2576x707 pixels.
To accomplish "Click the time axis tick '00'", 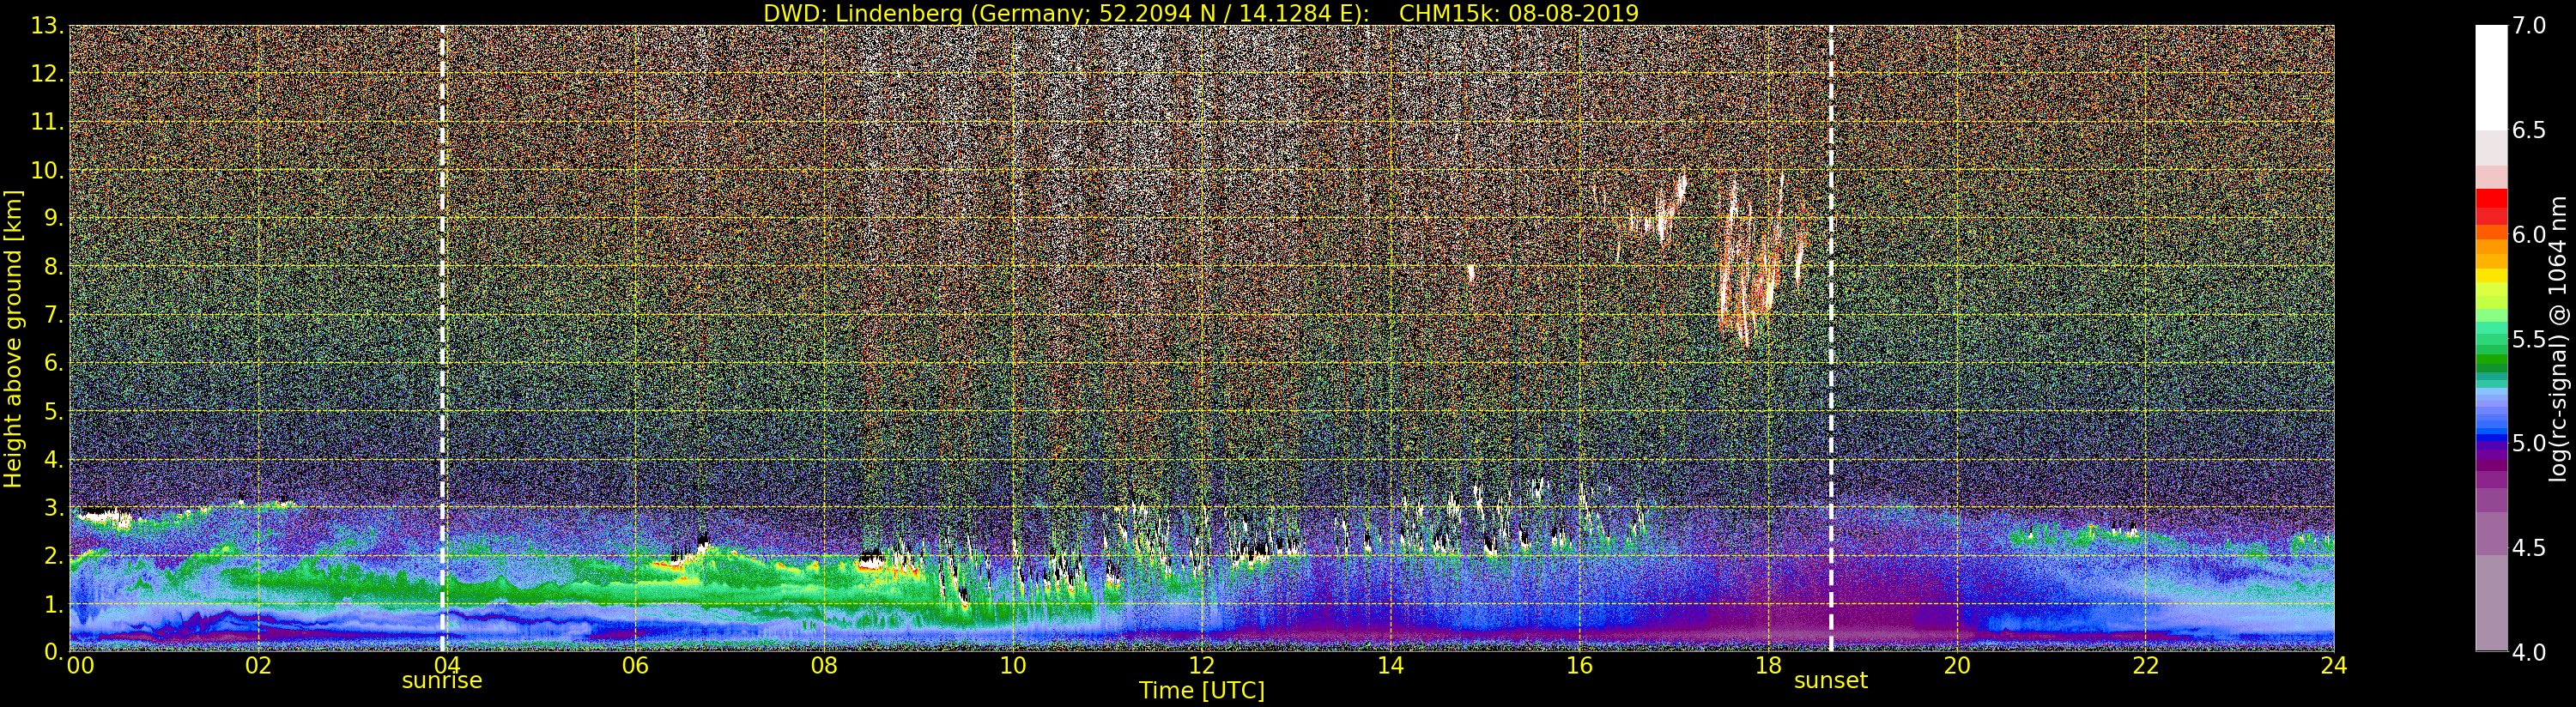I will [x=80, y=666].
